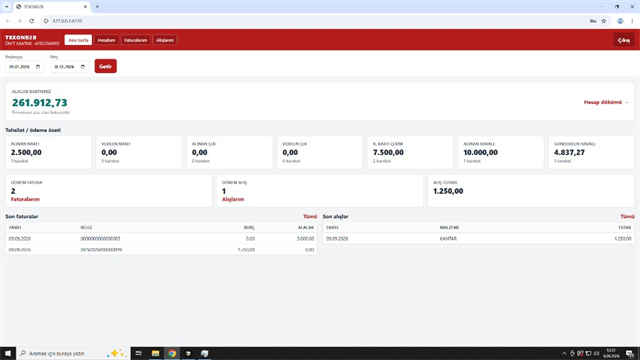Click the TEXONB2B brand logo text

20,37
